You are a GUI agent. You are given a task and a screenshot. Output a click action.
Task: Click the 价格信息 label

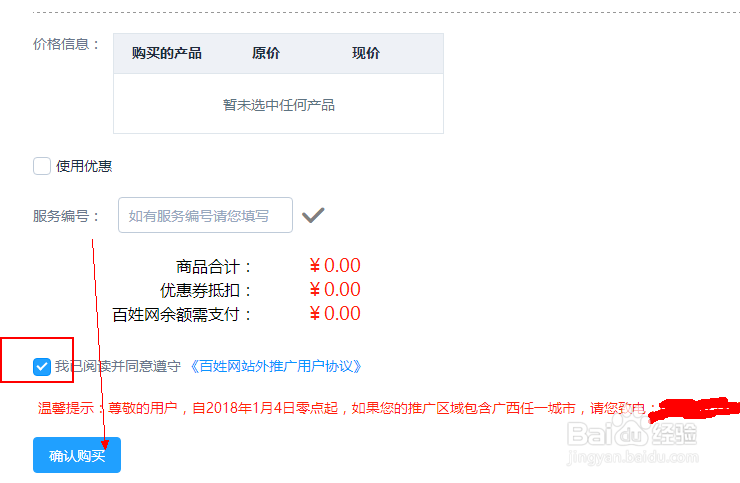point(67,44)
